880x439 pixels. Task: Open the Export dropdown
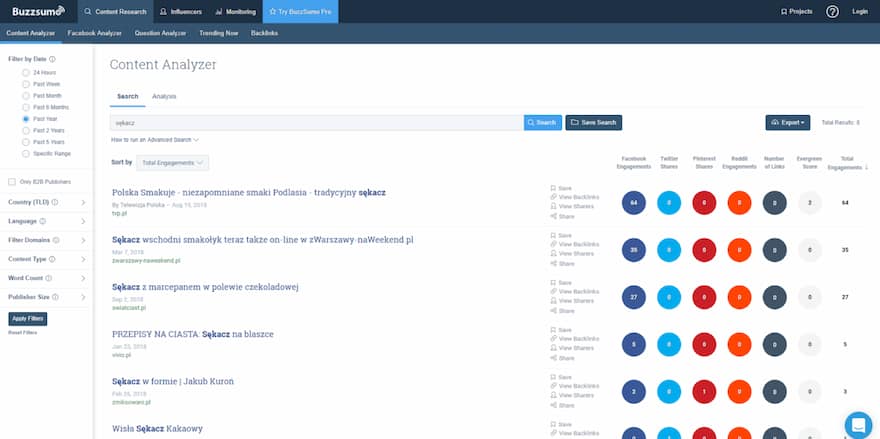(787, 122)
